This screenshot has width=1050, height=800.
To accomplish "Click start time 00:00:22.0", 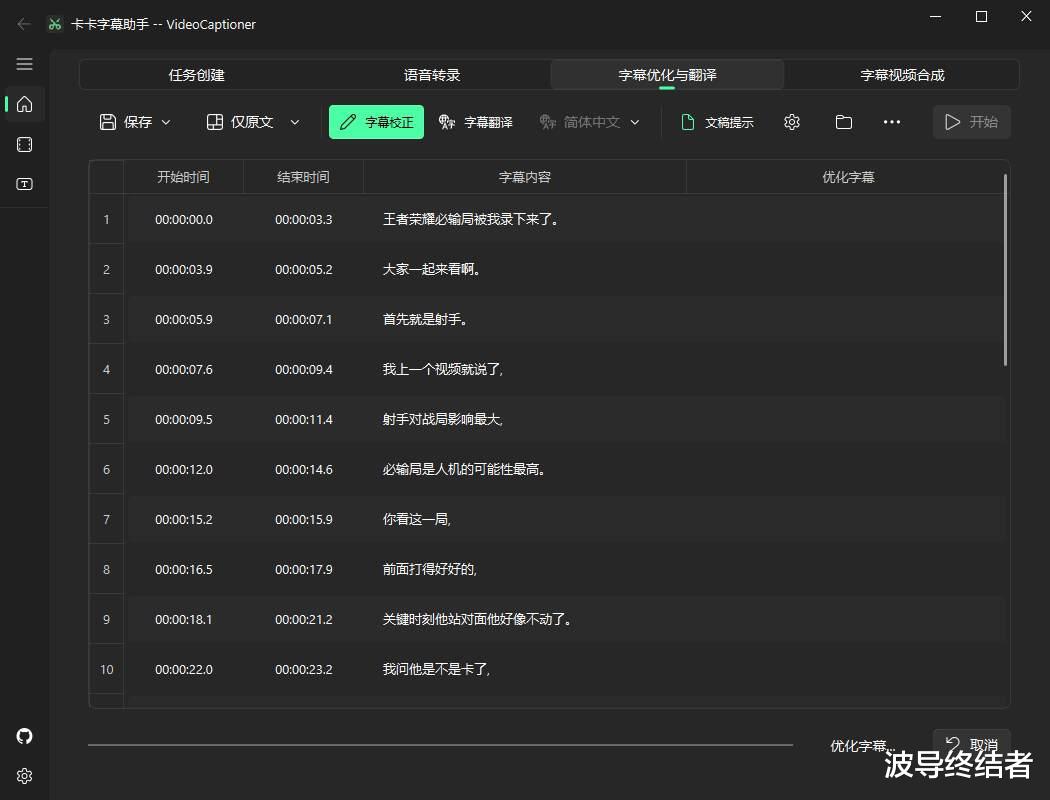I will click(x=183, y=669).
